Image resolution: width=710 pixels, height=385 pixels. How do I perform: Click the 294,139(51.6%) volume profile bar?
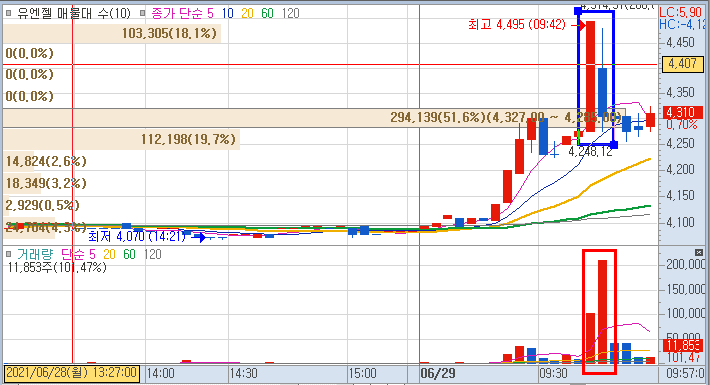pyautogui.click(x=313, y=118)
